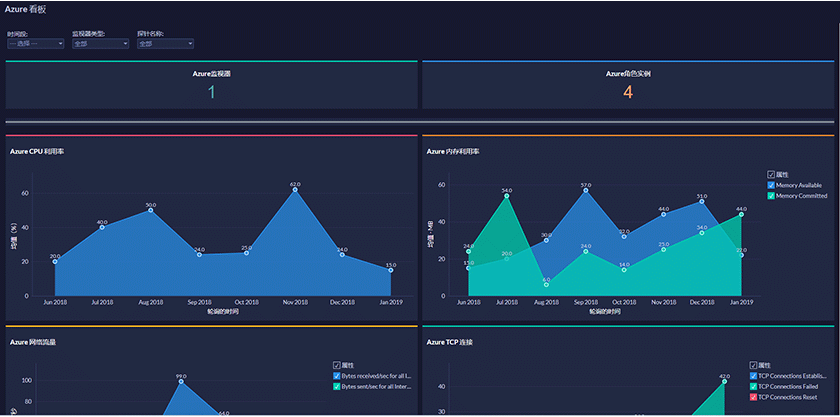Click Nov 2018 label under CPU chart

click(295, 302)
